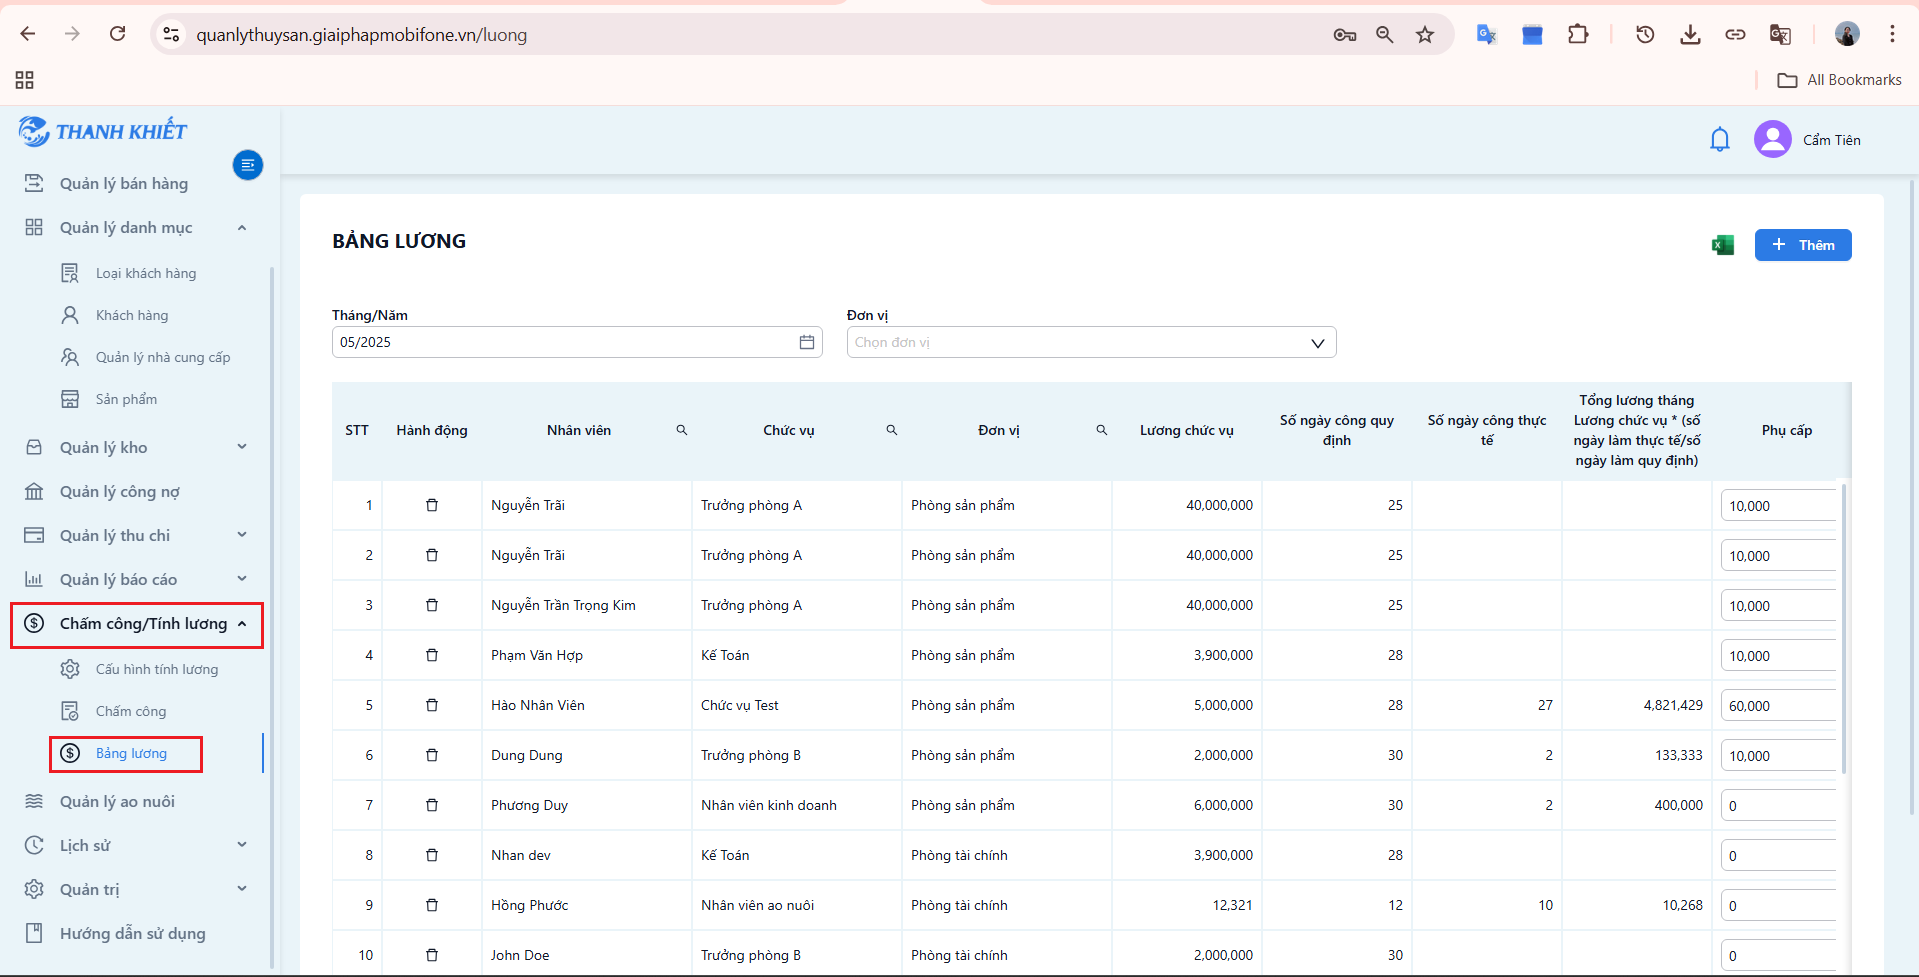Delete the Dung Dung row
The height and width of the screenshot is (977, 1919).
pyautogui.click(x=432, y=755)
